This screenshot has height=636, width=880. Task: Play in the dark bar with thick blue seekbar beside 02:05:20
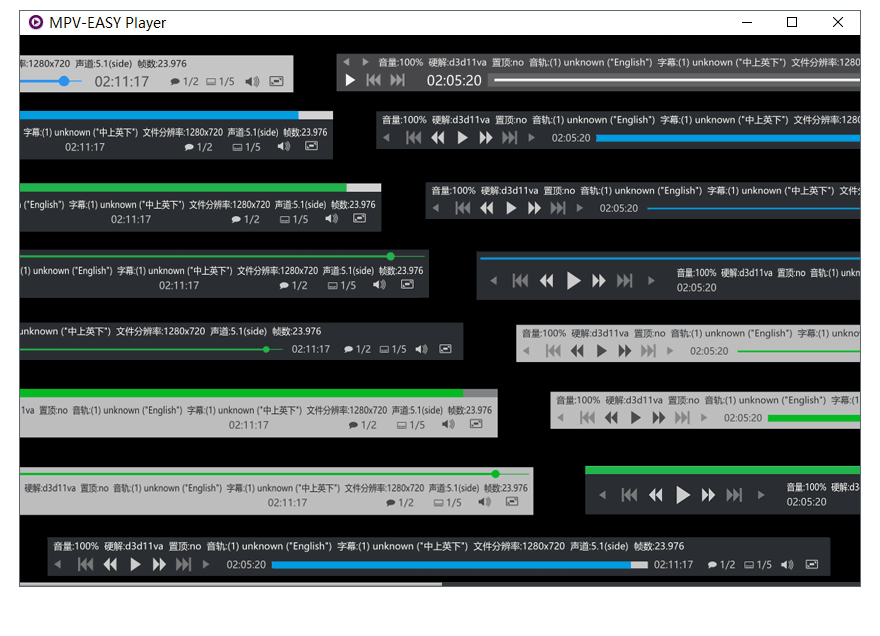click(x=462, y=138)
